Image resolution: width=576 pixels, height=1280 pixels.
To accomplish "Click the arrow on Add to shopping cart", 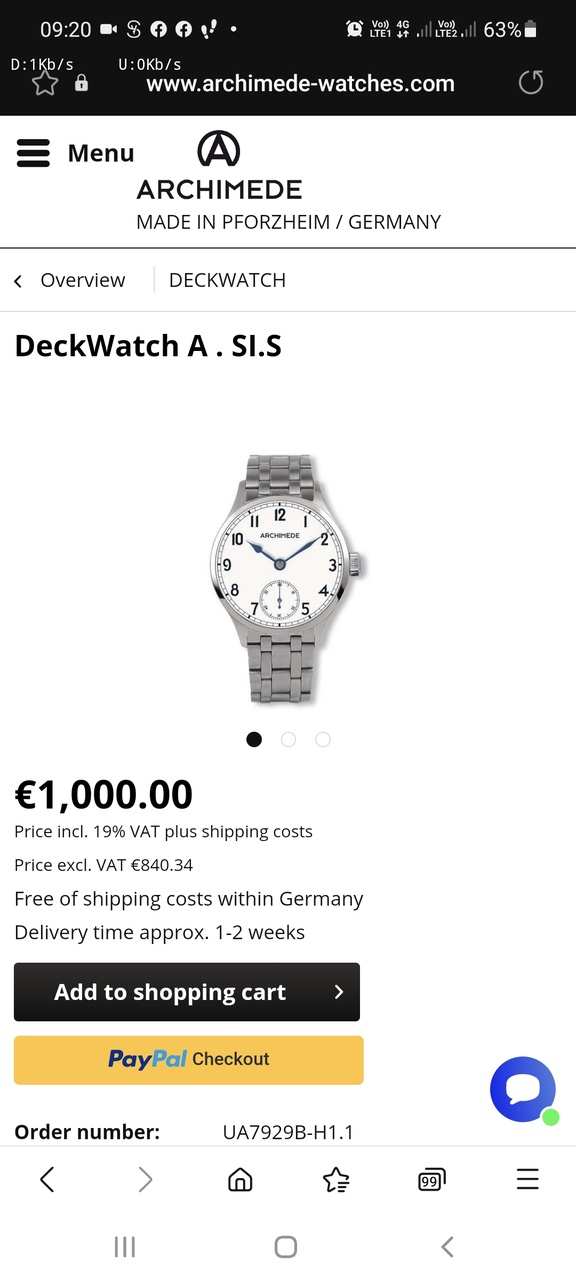I will coord(338,992).
